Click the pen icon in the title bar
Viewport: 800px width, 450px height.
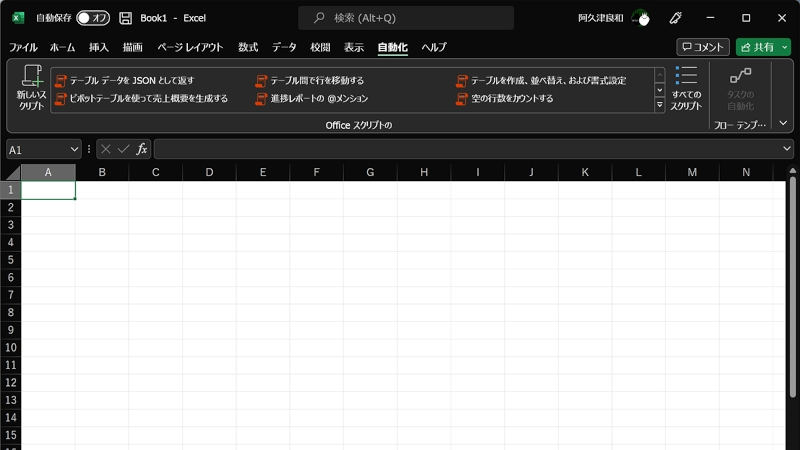click(676, 18)
